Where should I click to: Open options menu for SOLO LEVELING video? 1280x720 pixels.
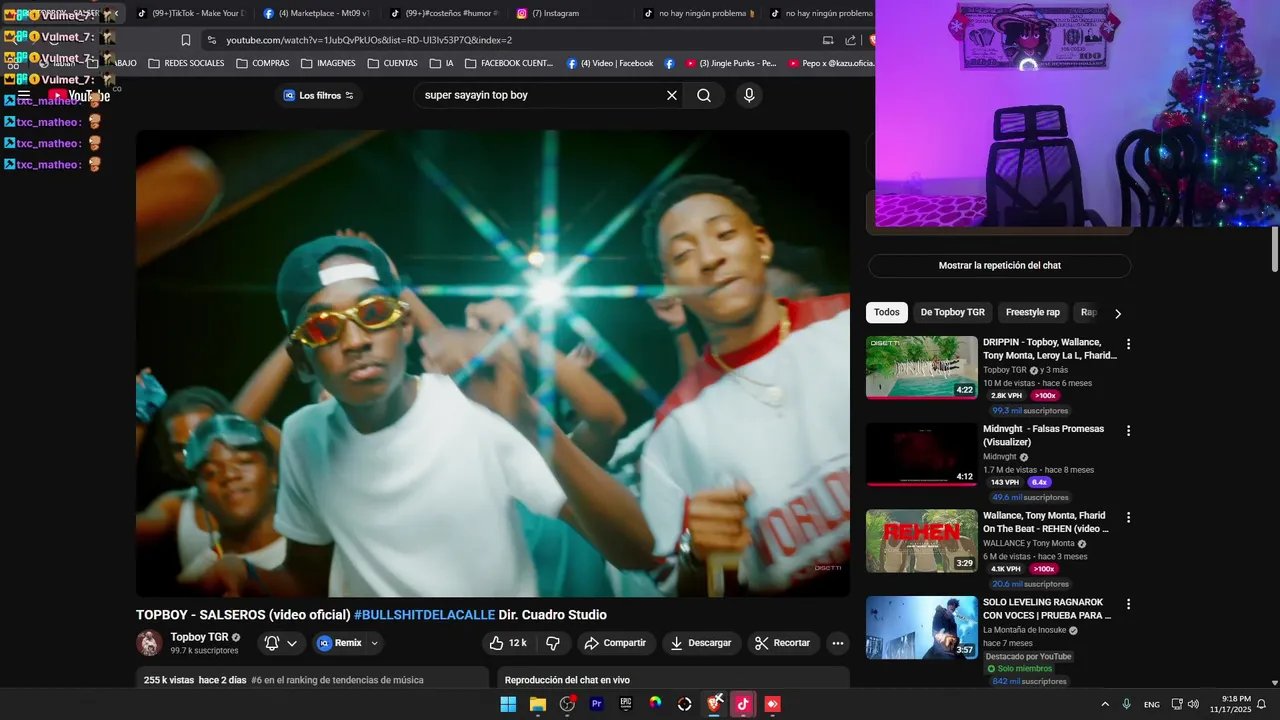click(x=1128, y=605)
